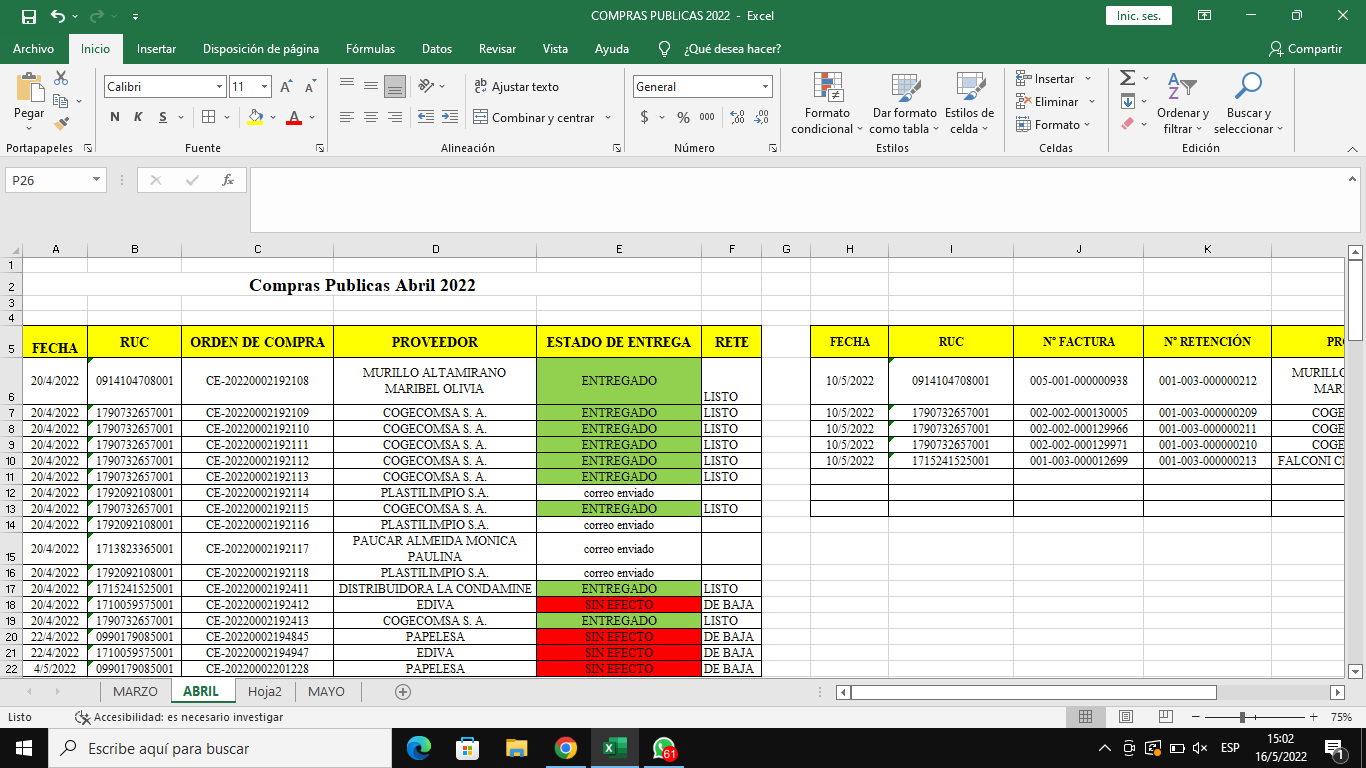Click the zoom slider in status bar
The height and width of the screenshot is (768, 1366).
tap(1242, 717)
